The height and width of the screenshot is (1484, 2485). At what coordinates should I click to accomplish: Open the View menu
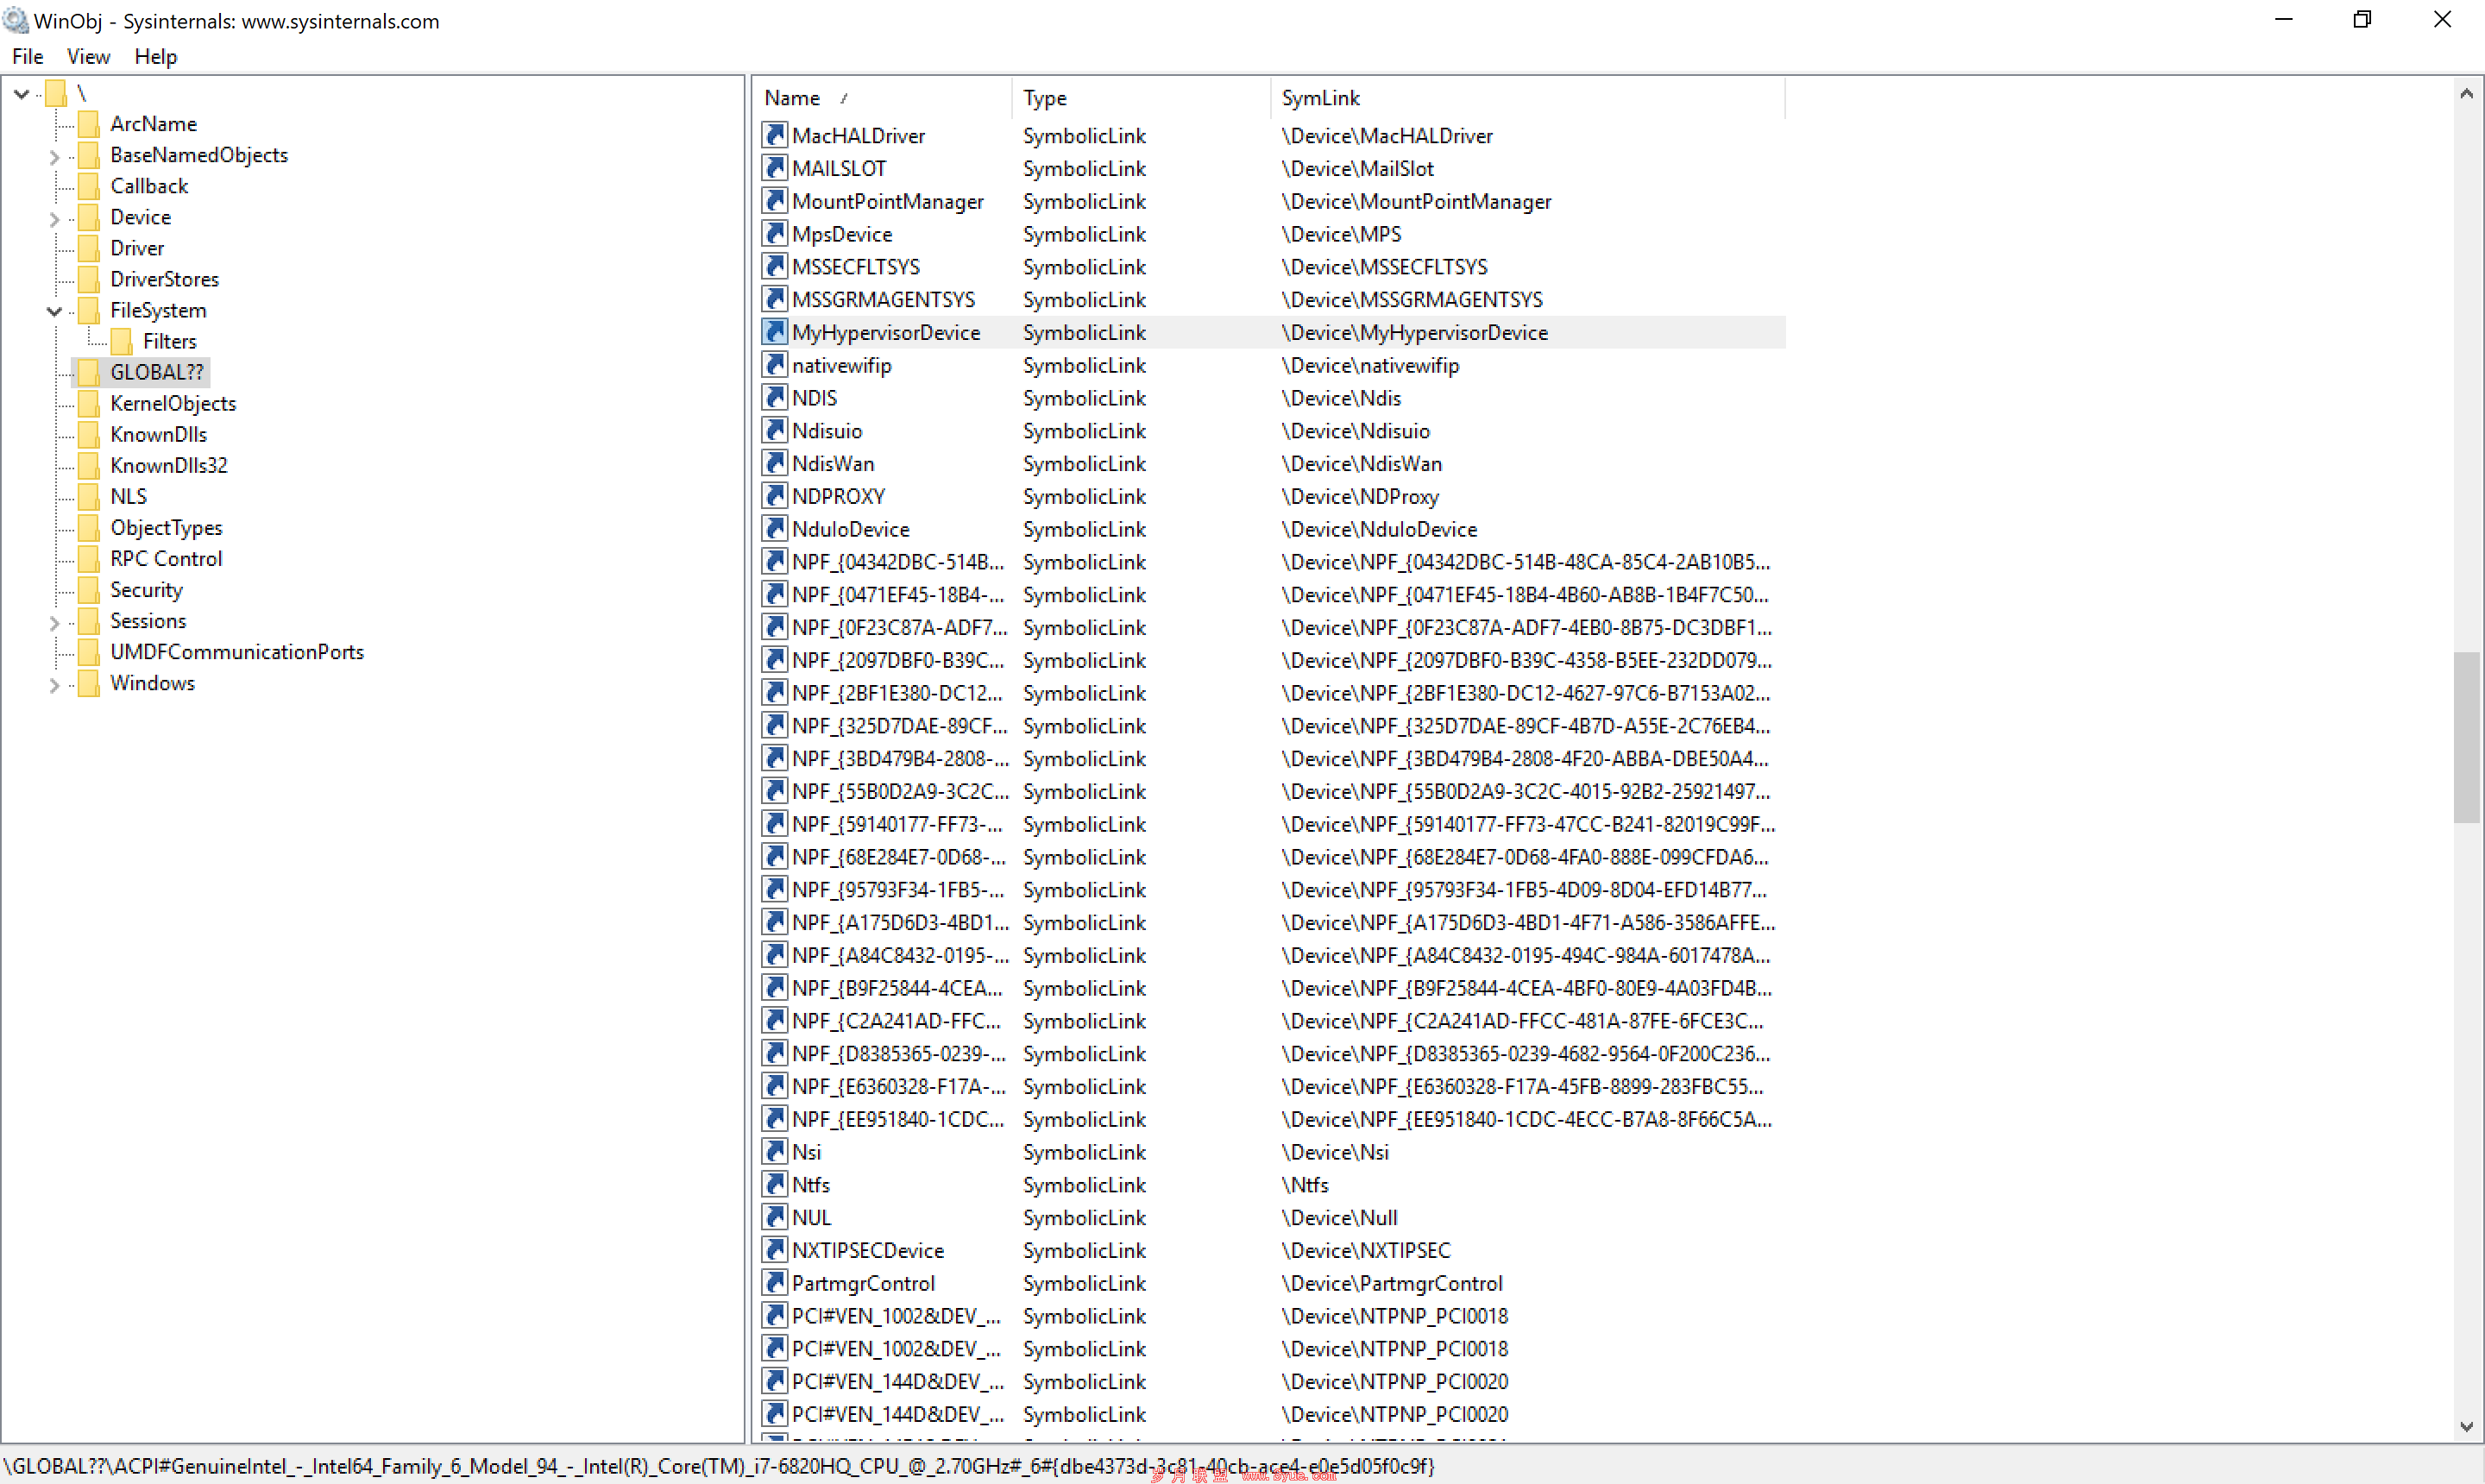88,57
